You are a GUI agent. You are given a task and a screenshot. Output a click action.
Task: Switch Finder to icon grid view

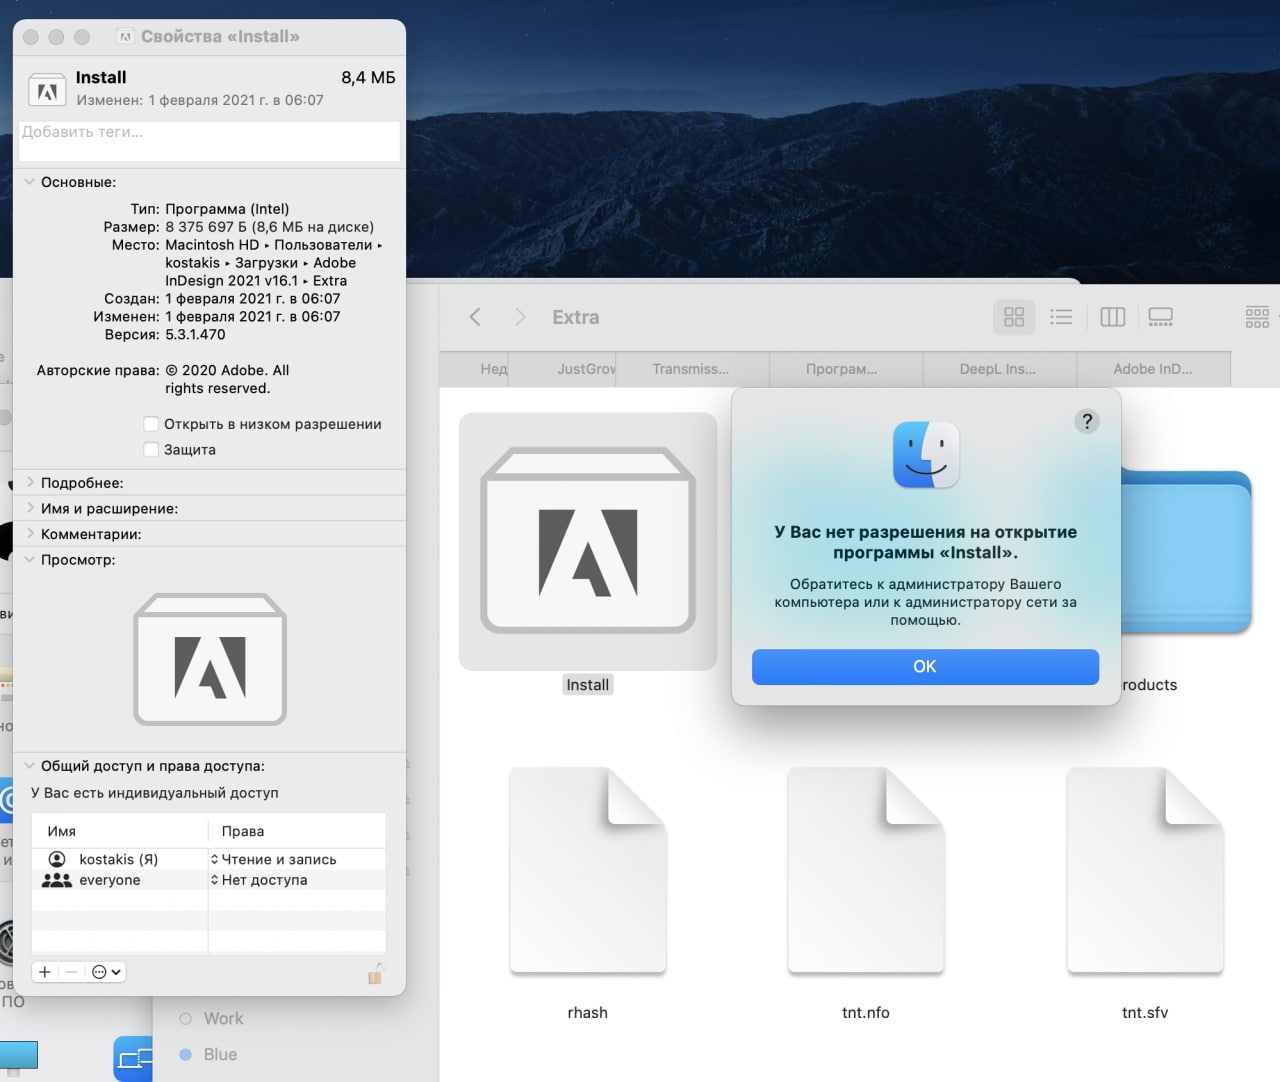1014,317
